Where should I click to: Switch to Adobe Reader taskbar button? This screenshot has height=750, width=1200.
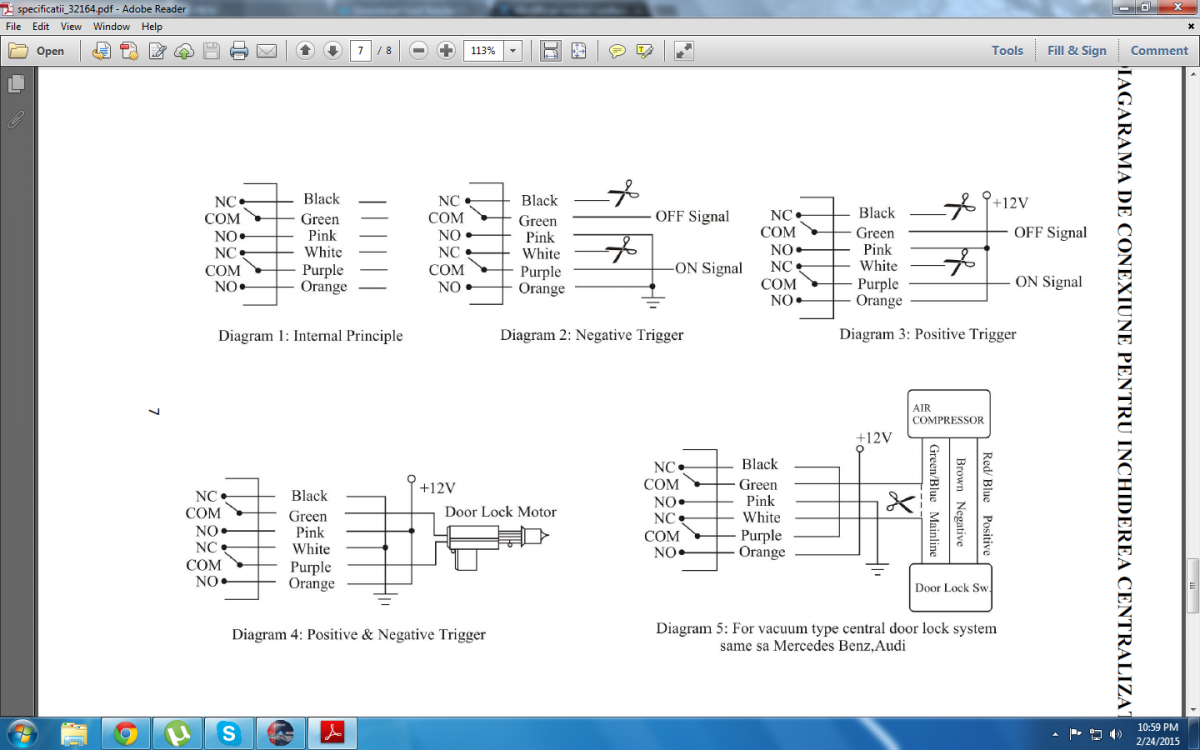click(334, 734)
